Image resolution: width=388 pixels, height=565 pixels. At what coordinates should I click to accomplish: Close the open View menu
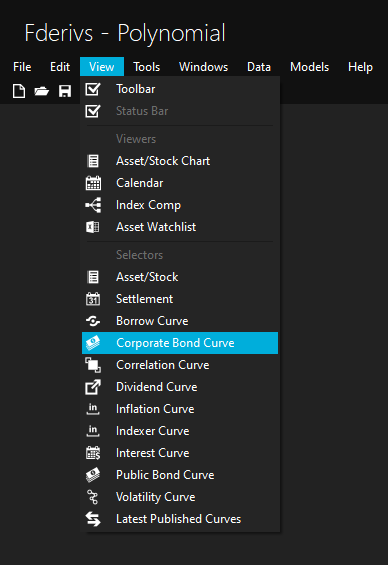tap(102, 67)
